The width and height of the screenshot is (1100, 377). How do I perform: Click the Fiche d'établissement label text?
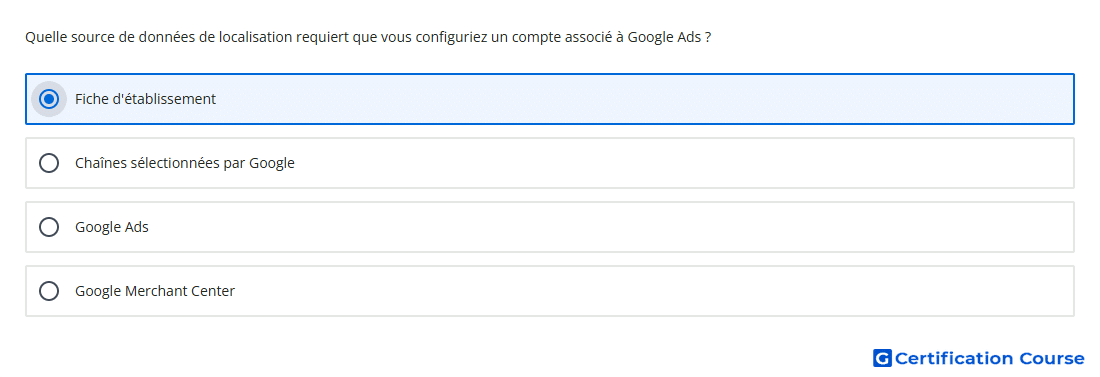click(x=145, y=99)
